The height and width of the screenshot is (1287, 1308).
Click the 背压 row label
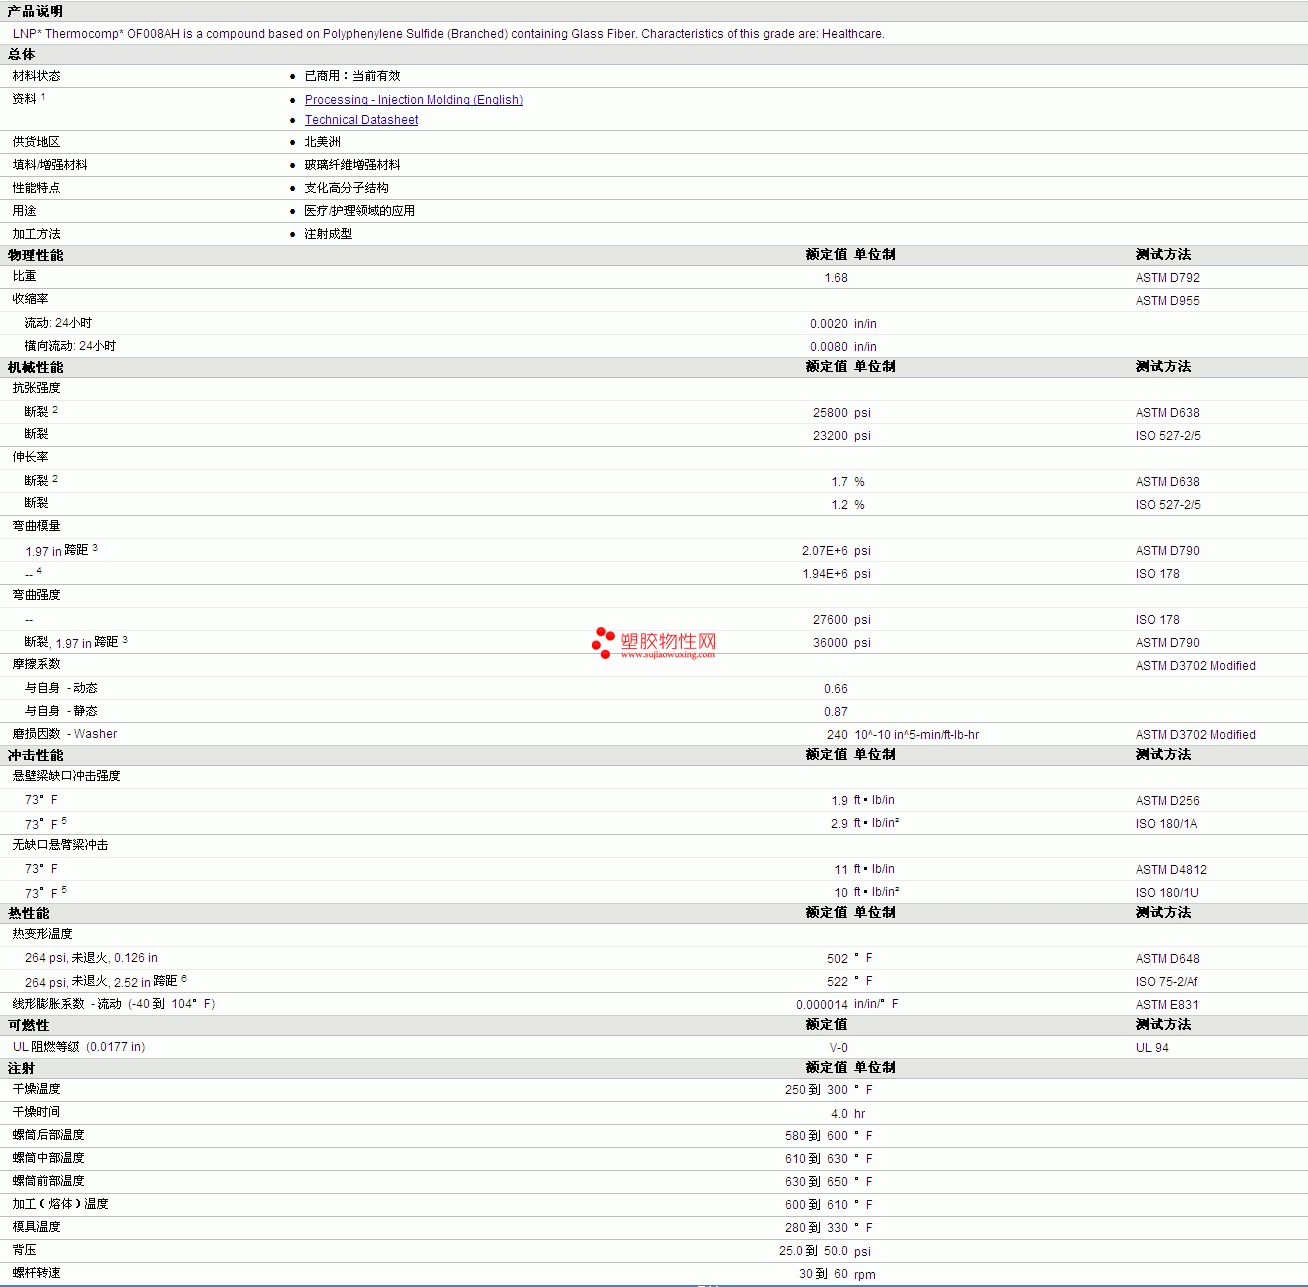[x=24, y=1250]
